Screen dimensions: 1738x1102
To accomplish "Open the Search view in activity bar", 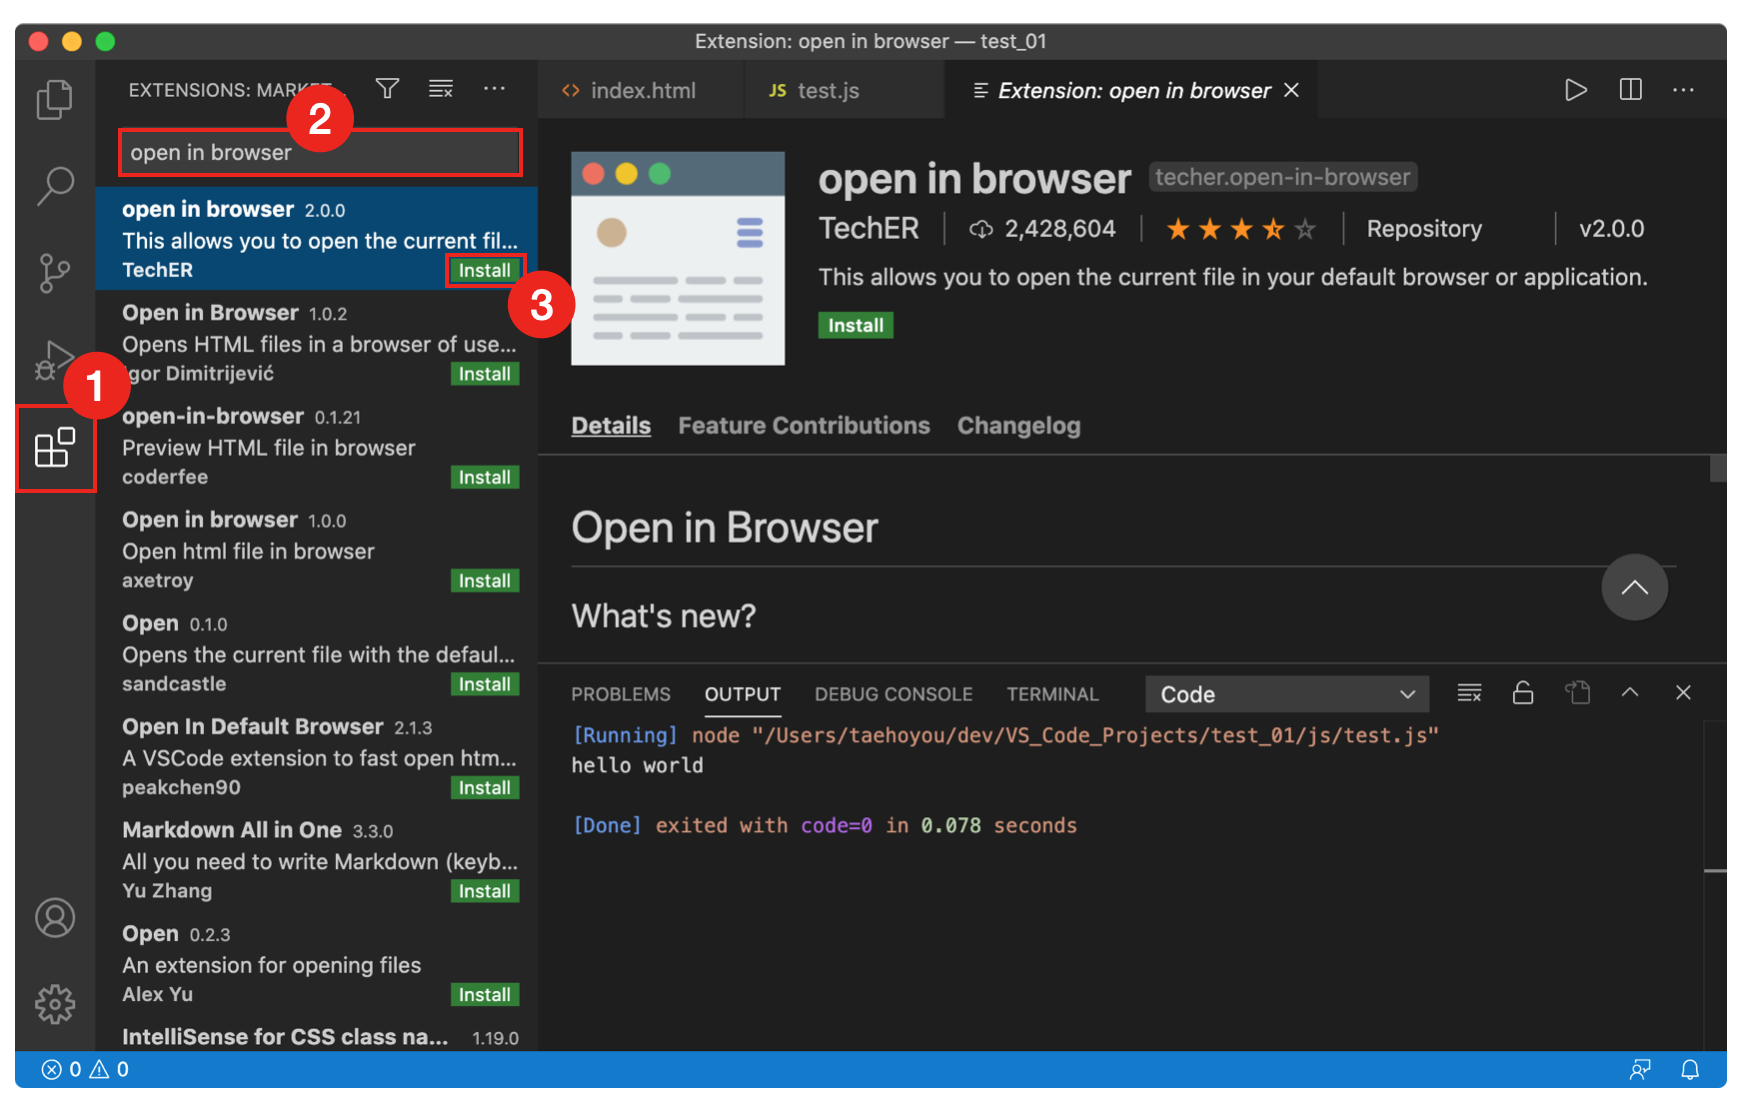I will click(x=55, y=186).
